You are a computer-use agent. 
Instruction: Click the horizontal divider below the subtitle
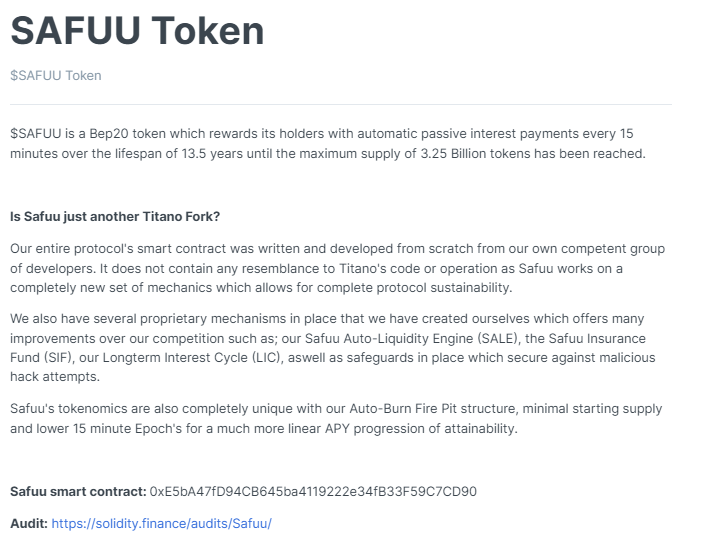coord(341,104)
